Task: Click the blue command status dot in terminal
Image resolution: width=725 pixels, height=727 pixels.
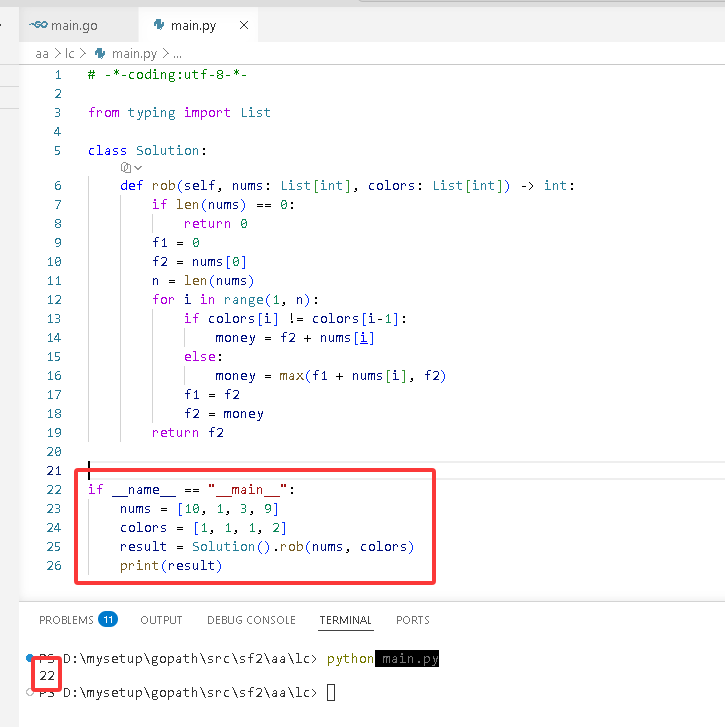Action: click(30, 657)
